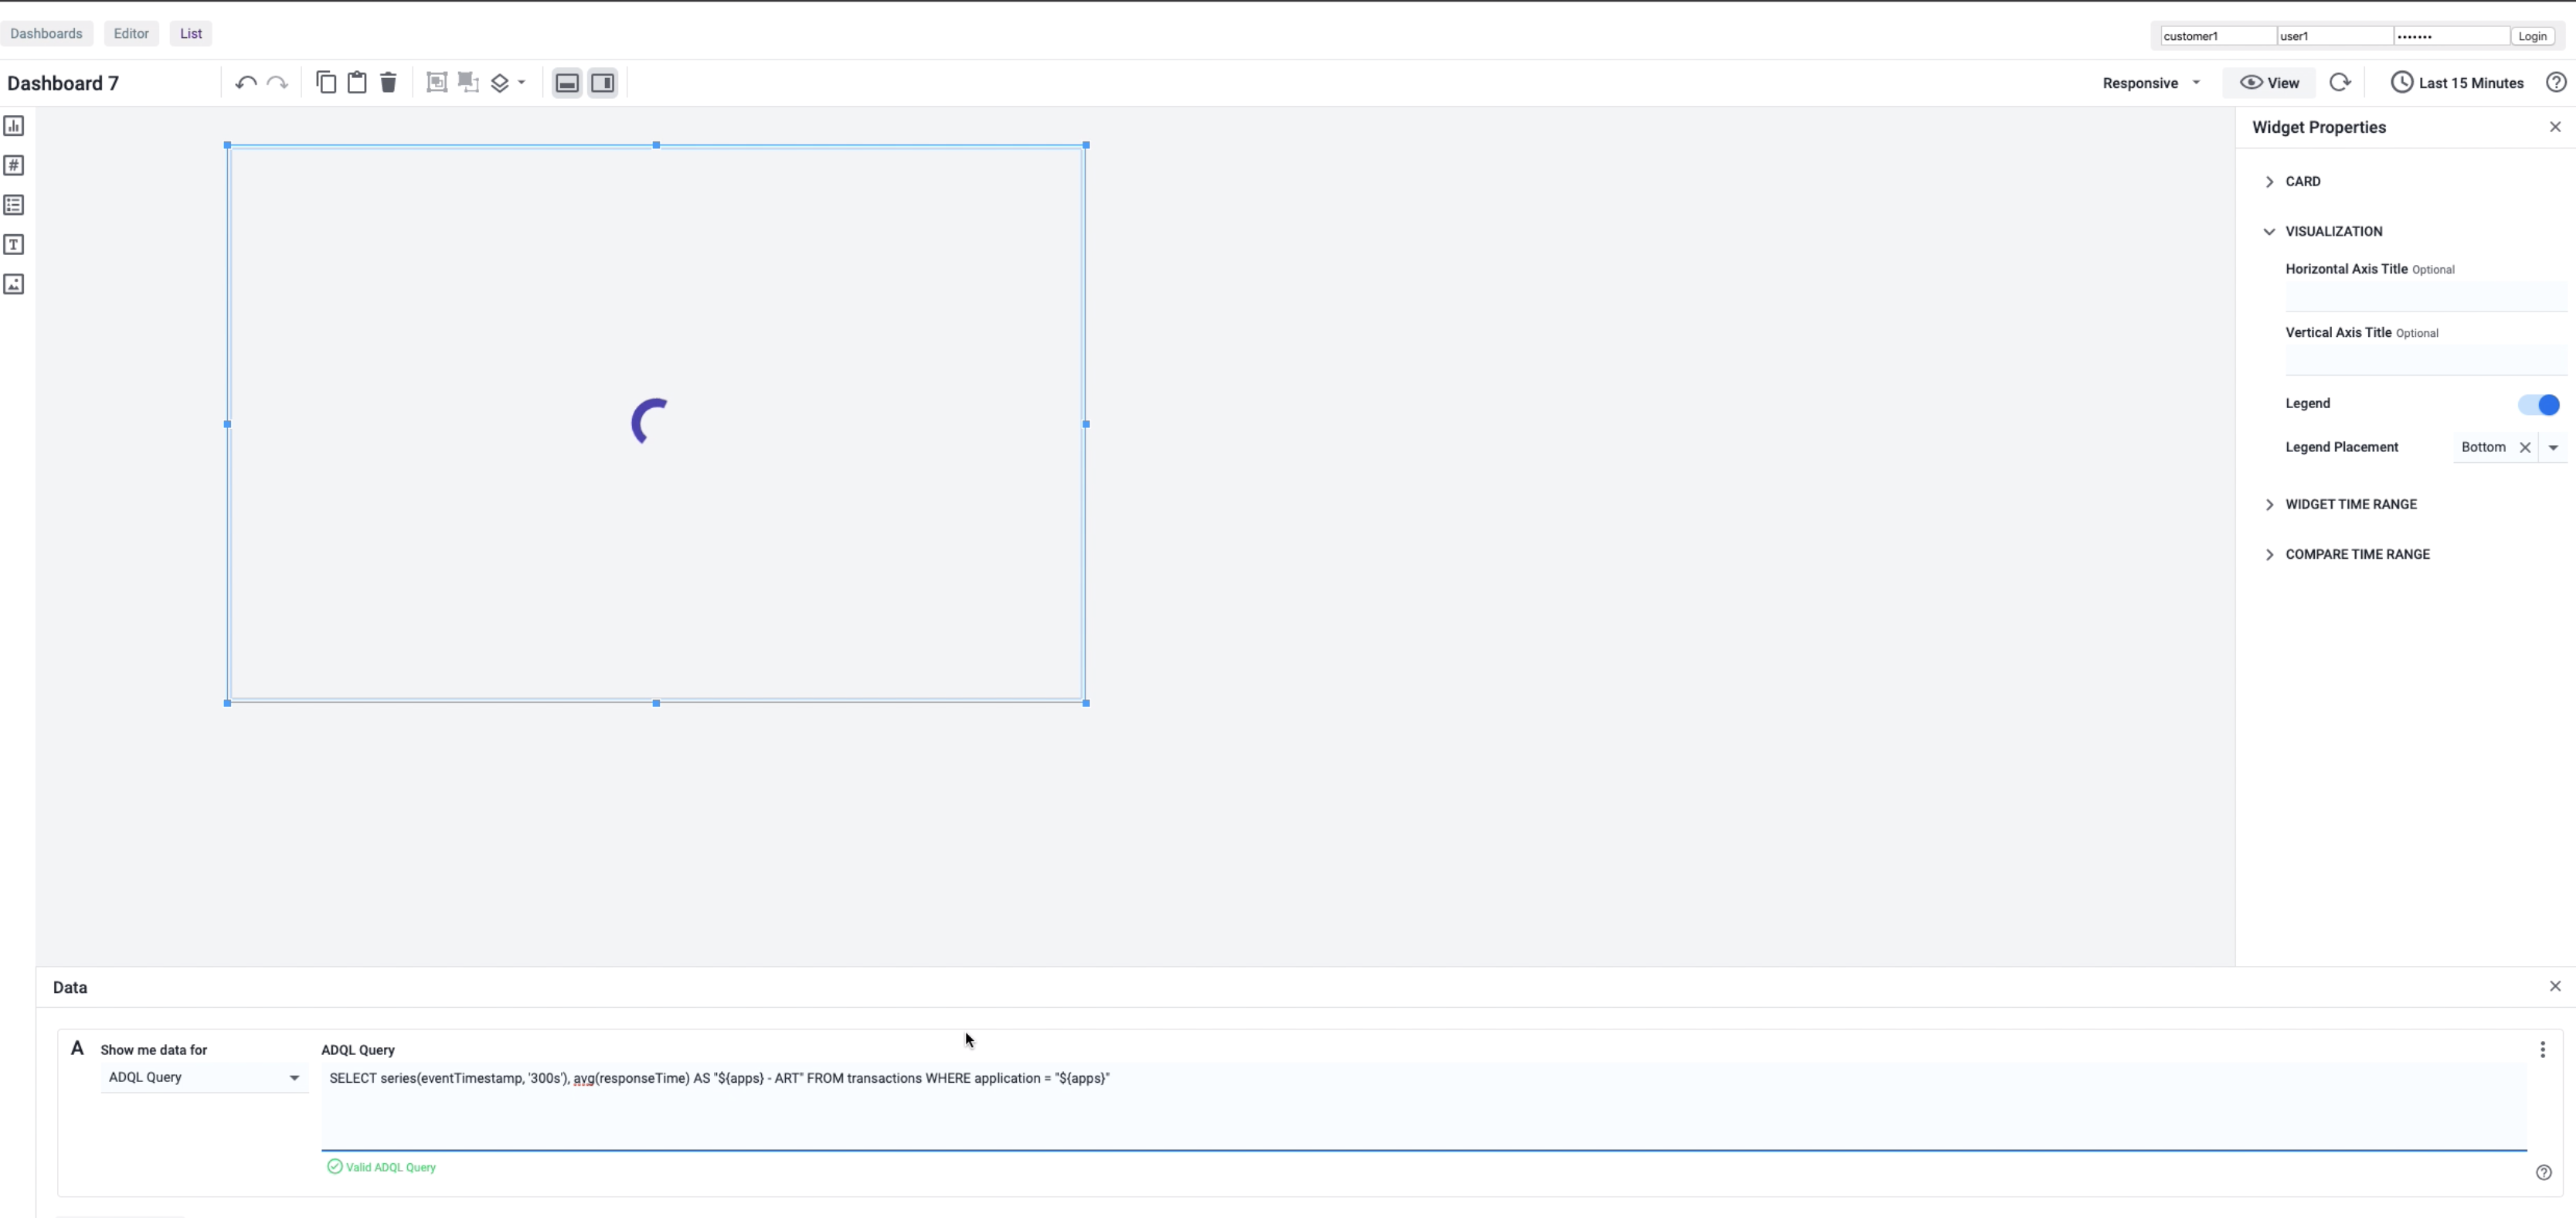The height and width of the screenshot is (1218, 2576).
Task: Click the Valid ADQL Query status
Action: point(382,1167)
